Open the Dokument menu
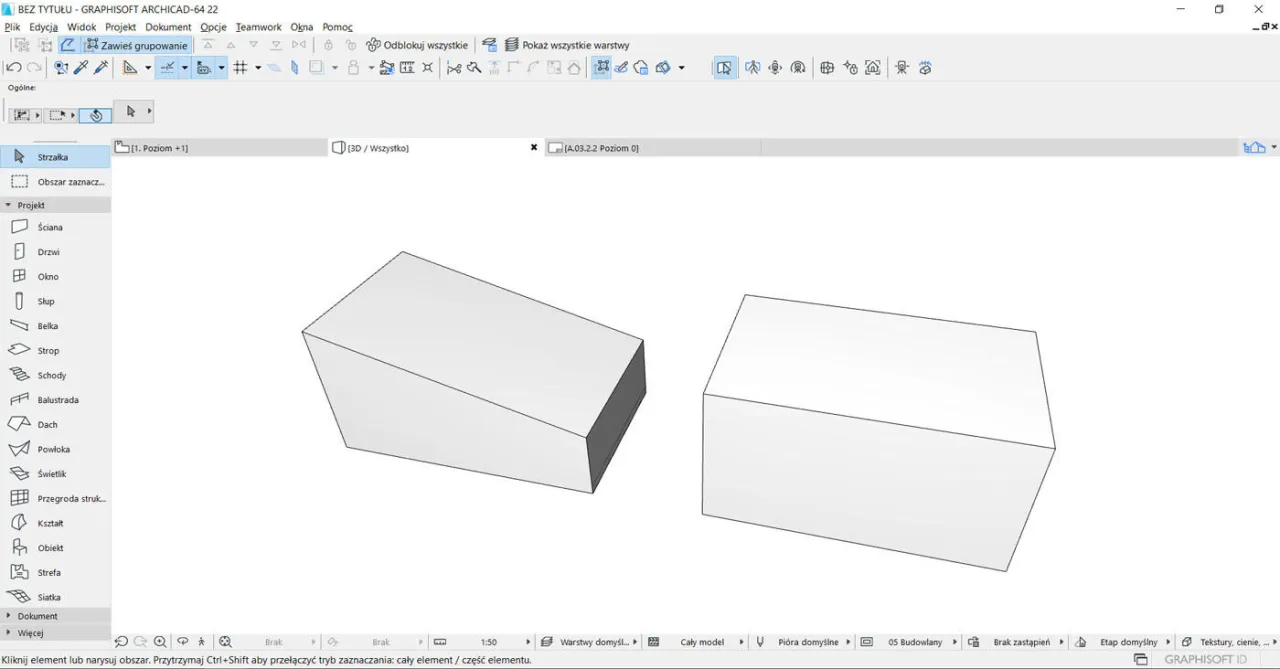Image resolution: width=1280 pixels, height=669 pixels. [x=168, y=27]
